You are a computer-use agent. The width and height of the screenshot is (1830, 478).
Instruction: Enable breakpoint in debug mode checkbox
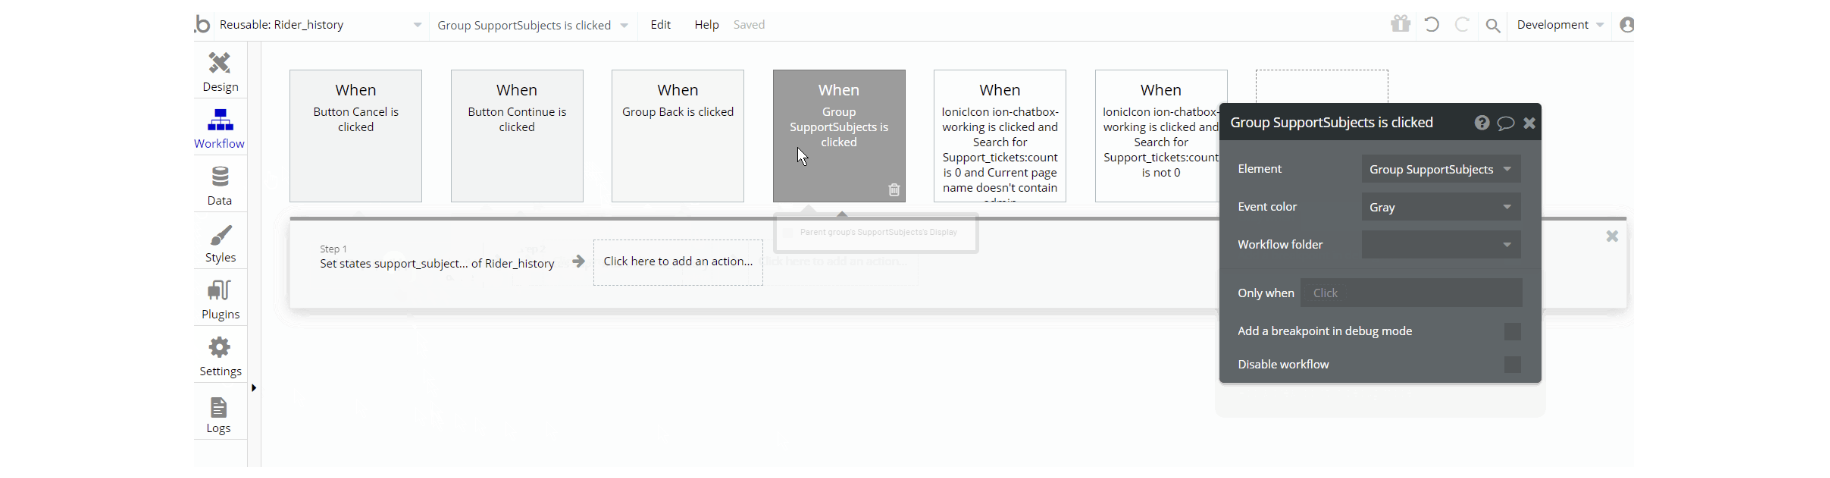(x=1512, y=332)
